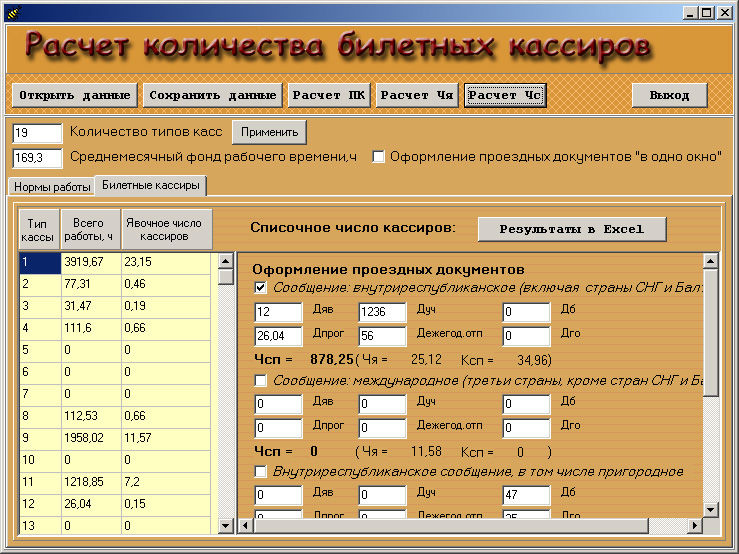Screen dimensions: 739x554
Task: Click the Открыть данные button
Action: 74,95
